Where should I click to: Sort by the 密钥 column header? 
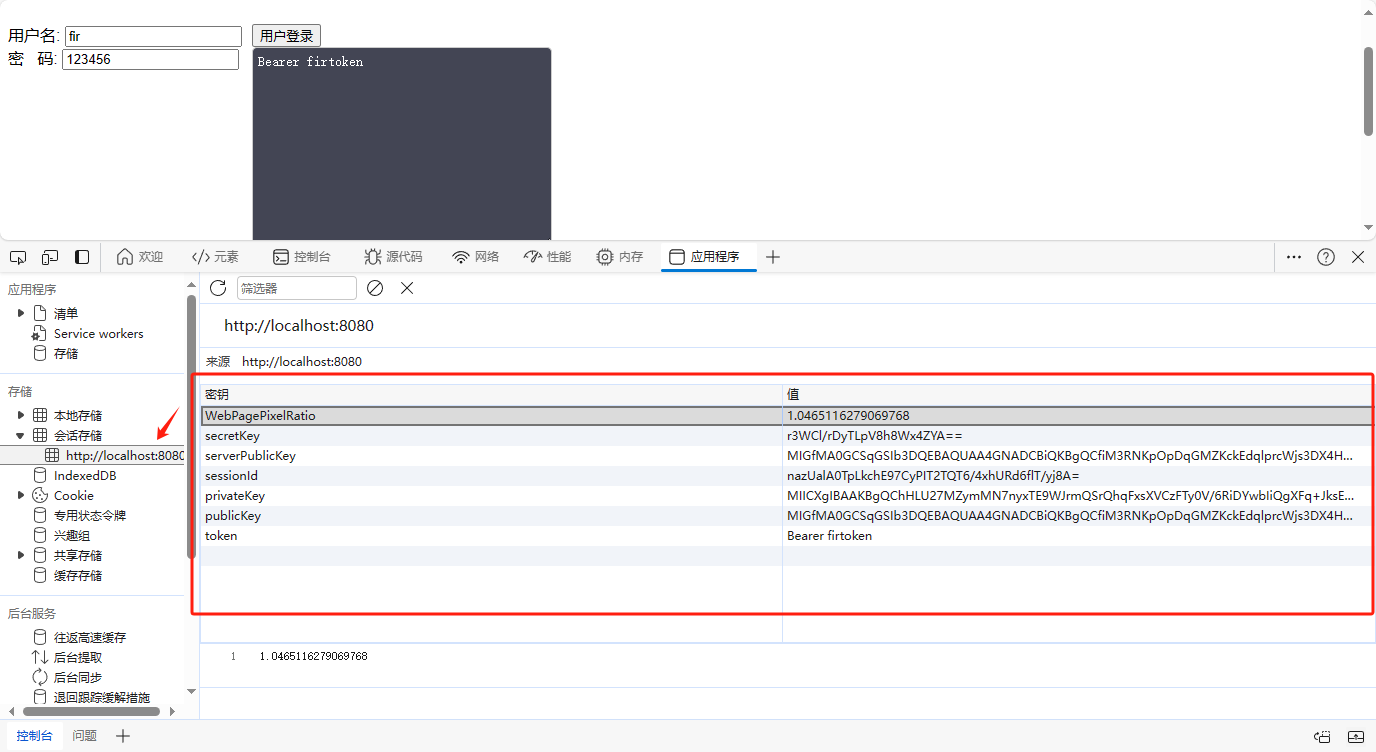491,395
